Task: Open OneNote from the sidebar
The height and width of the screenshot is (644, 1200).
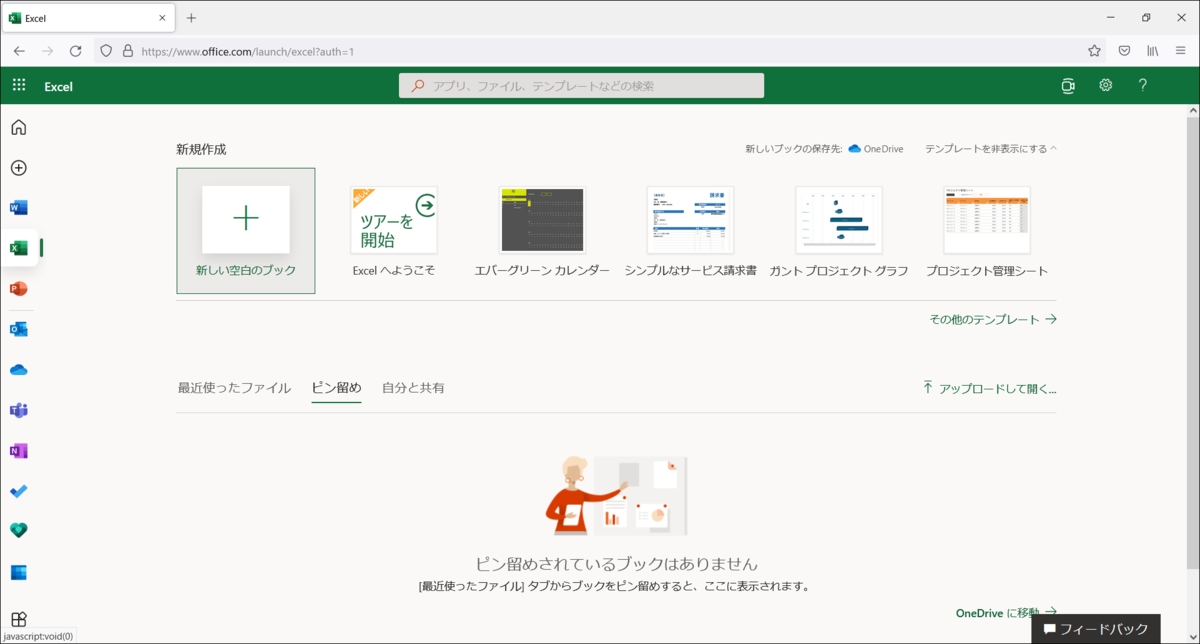Action: tap(18, 450)
